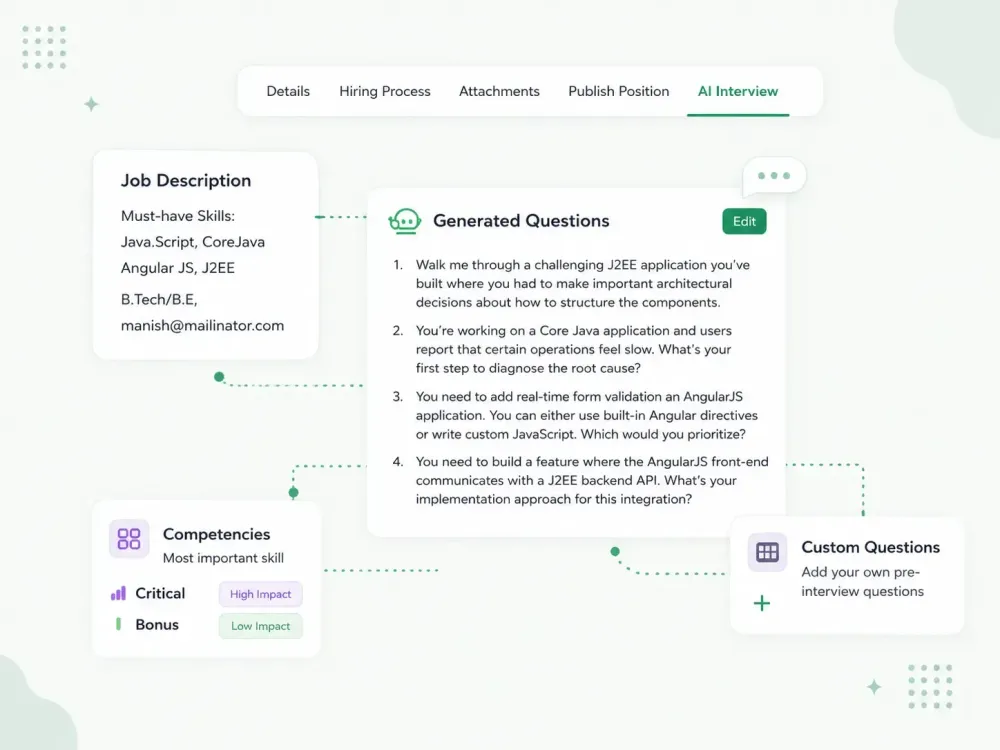This screenshot has width=1000, height=750.
Task: Open the Details tab
Action: [288, 91]
